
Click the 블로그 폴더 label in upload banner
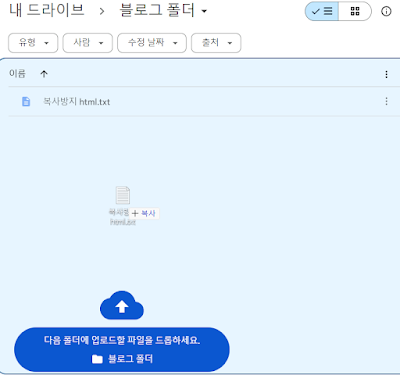130,359
